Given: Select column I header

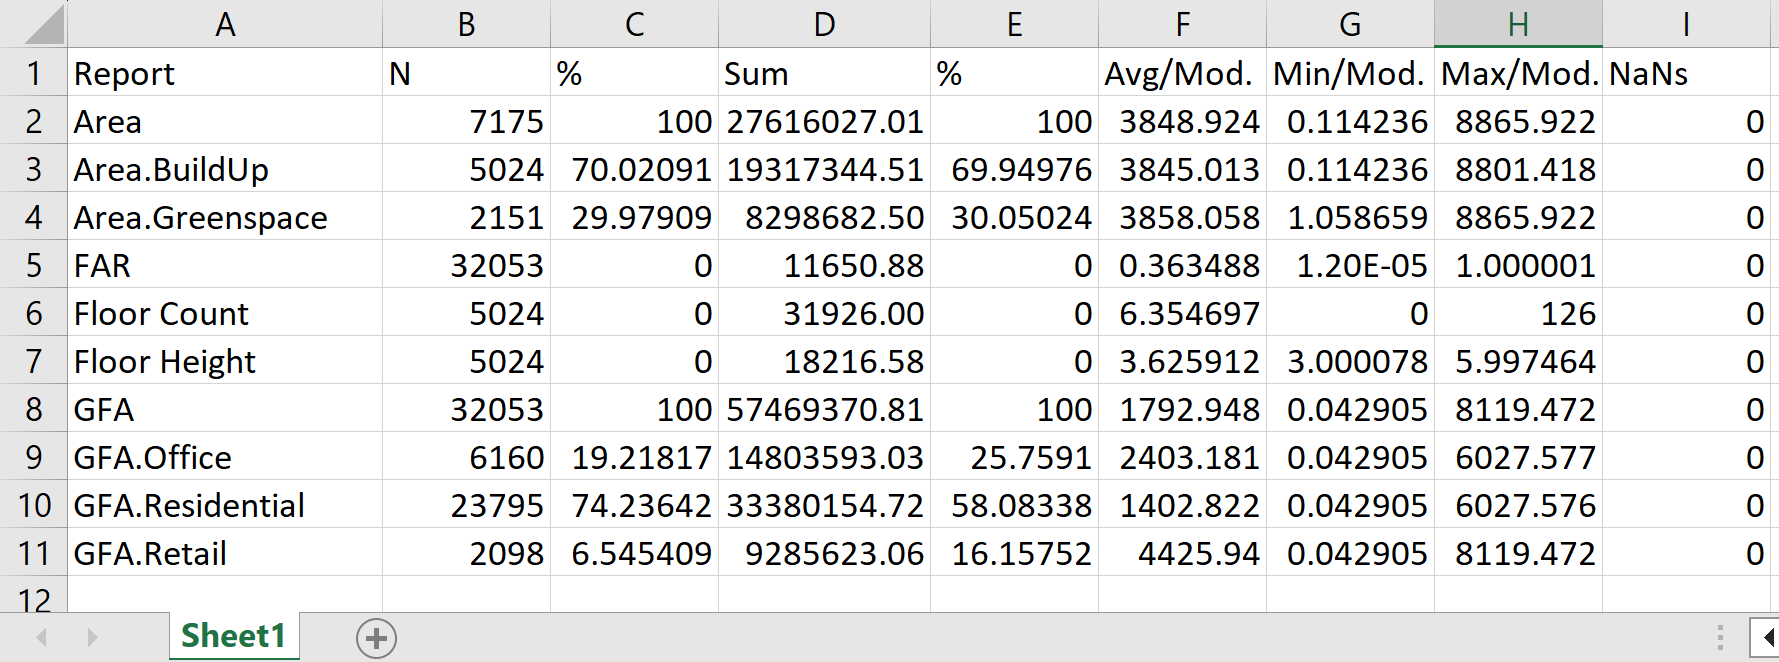Looking at the screenshot, I should 1686,24.
